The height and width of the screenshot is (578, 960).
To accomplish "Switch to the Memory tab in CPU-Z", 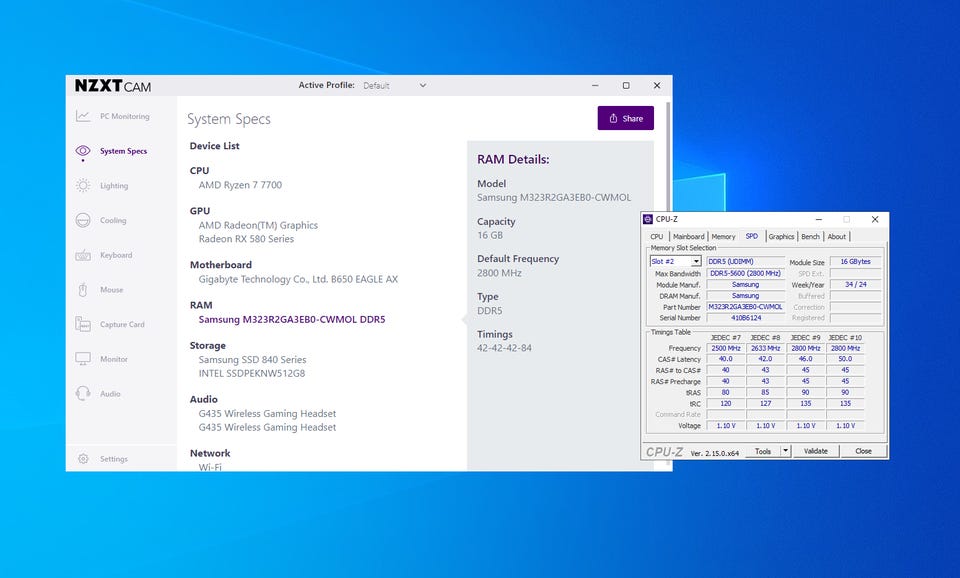I will [x=723, y=236].
